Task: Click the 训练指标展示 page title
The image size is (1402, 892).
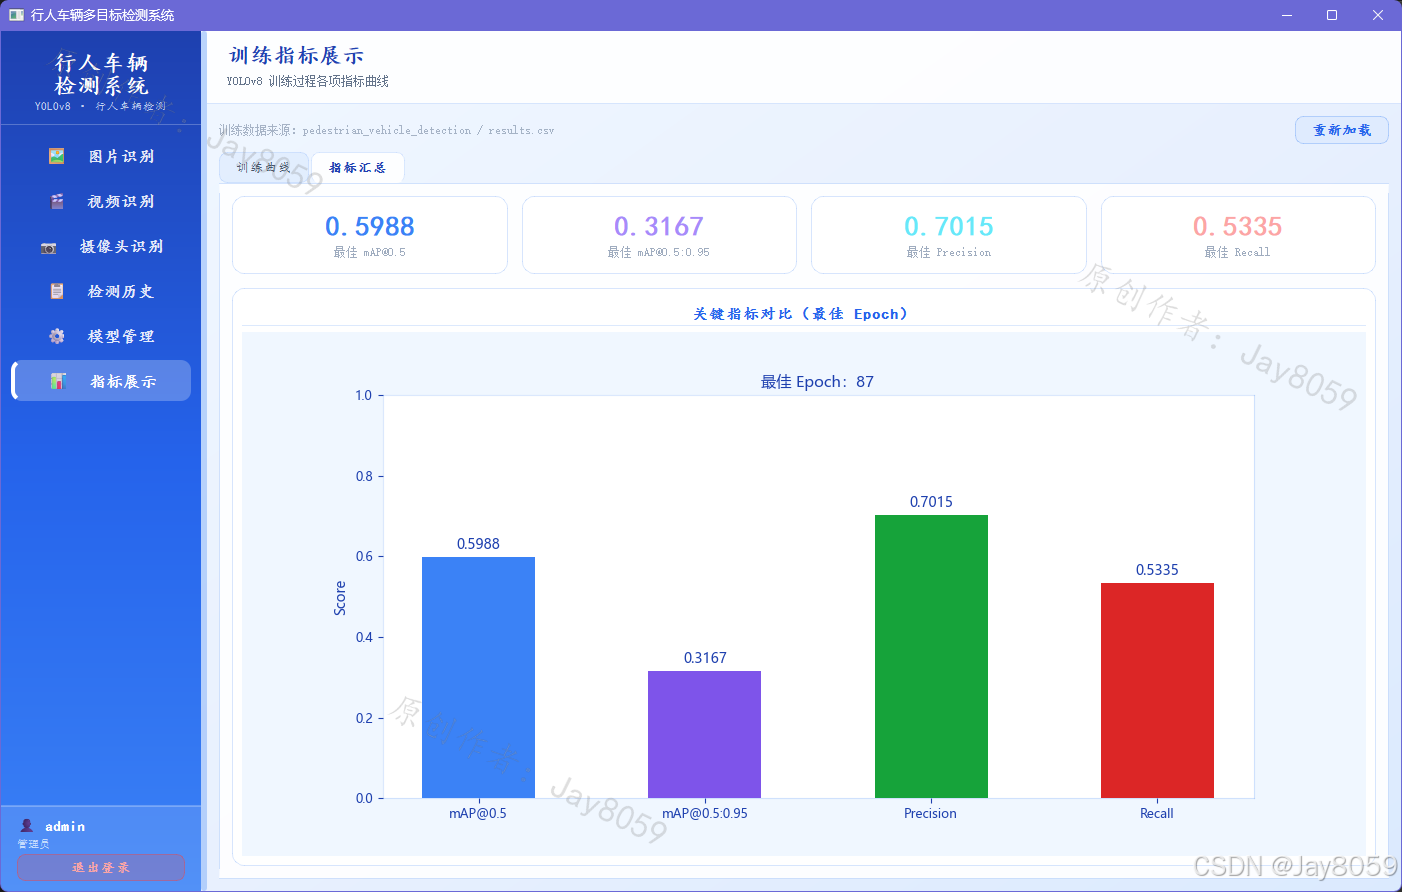Action: 296,56
